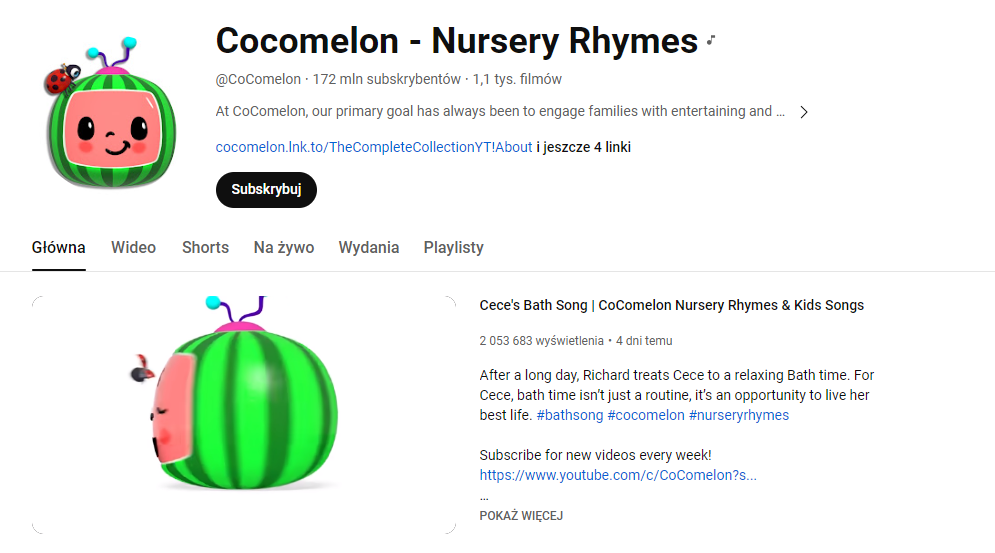This screenshot has height=553, width=995.
Task: Expand the channel description with the chevron arrow
Action: (x=803, y=112)
